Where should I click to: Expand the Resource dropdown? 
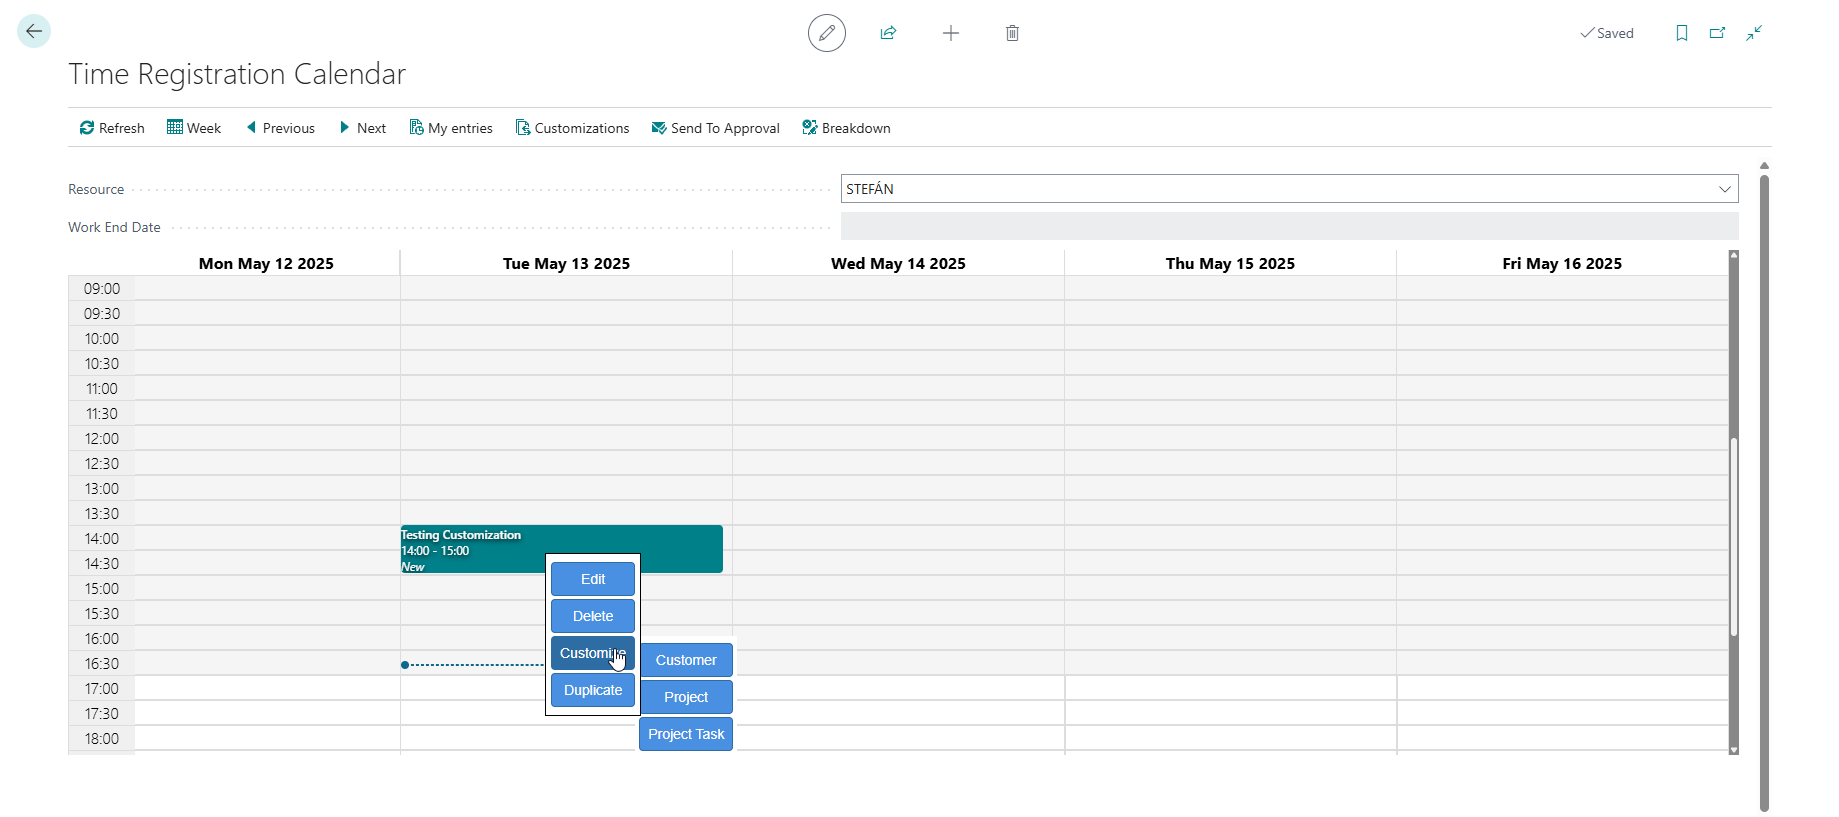click(x=1724, y=189)
